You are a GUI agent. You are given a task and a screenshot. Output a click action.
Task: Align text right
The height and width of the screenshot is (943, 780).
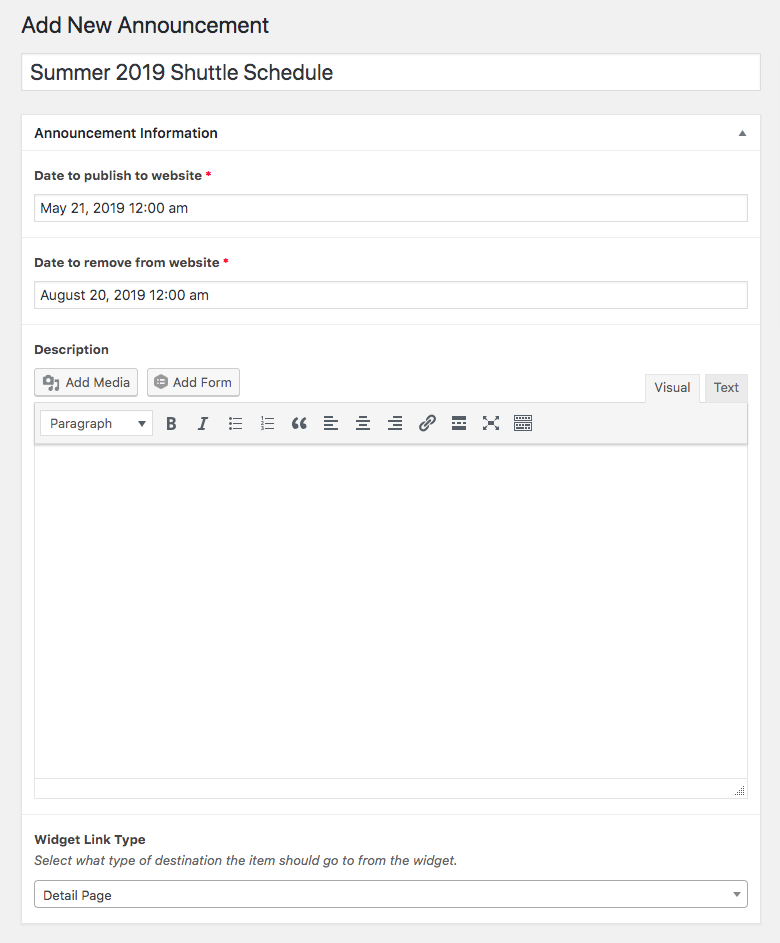tap(395, 423)
